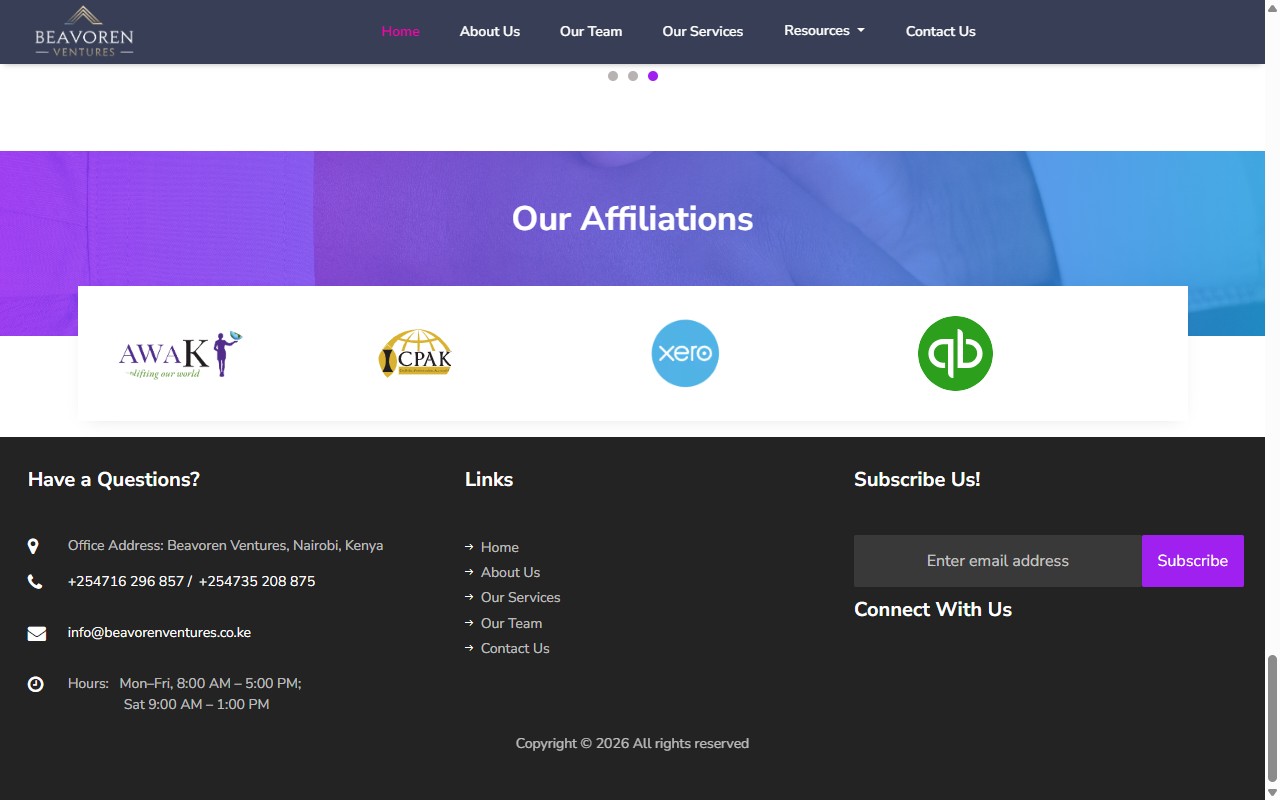The height and width of the screenshot is (800, 1280).
Task: Follow the footer Home link
Action: (500, 547)
